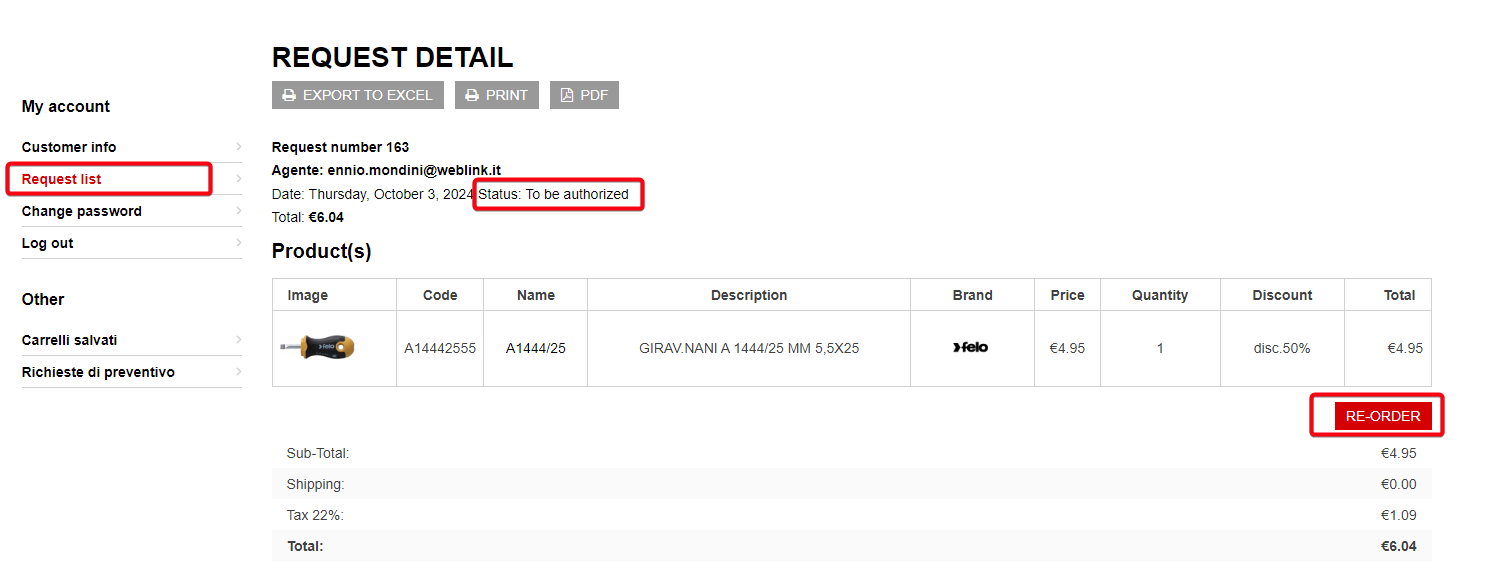1491x577 pixels.
Task: Open Richieste di preventivo link
Action: [98, 372]
